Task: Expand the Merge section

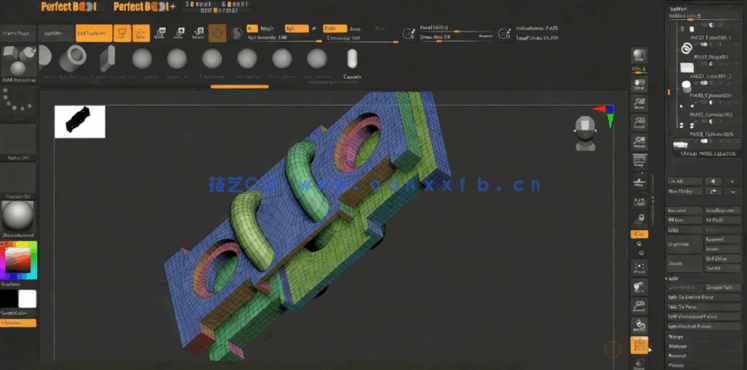Action: (x=675, y=337)
